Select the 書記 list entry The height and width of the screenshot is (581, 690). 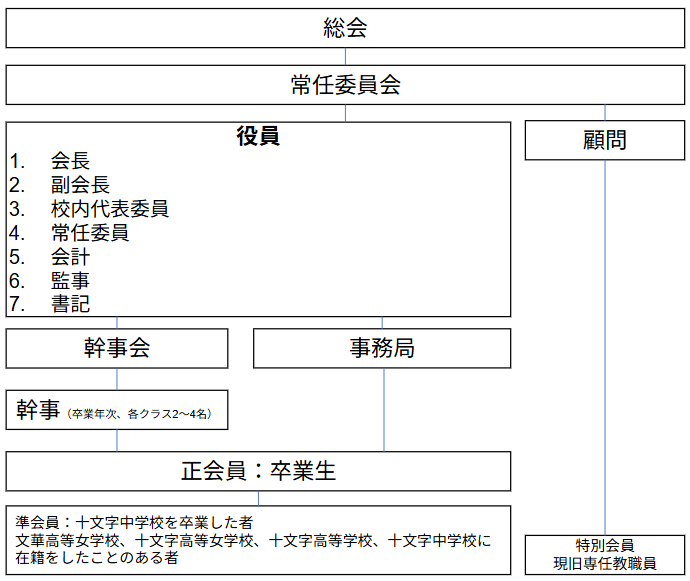(x=70, y=304)
